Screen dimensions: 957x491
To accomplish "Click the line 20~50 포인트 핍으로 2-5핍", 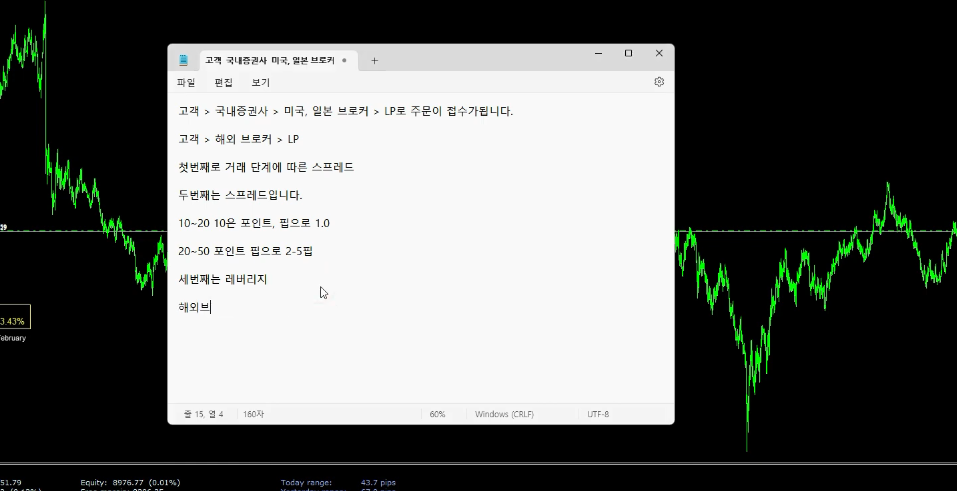I will tap(245, 251).
